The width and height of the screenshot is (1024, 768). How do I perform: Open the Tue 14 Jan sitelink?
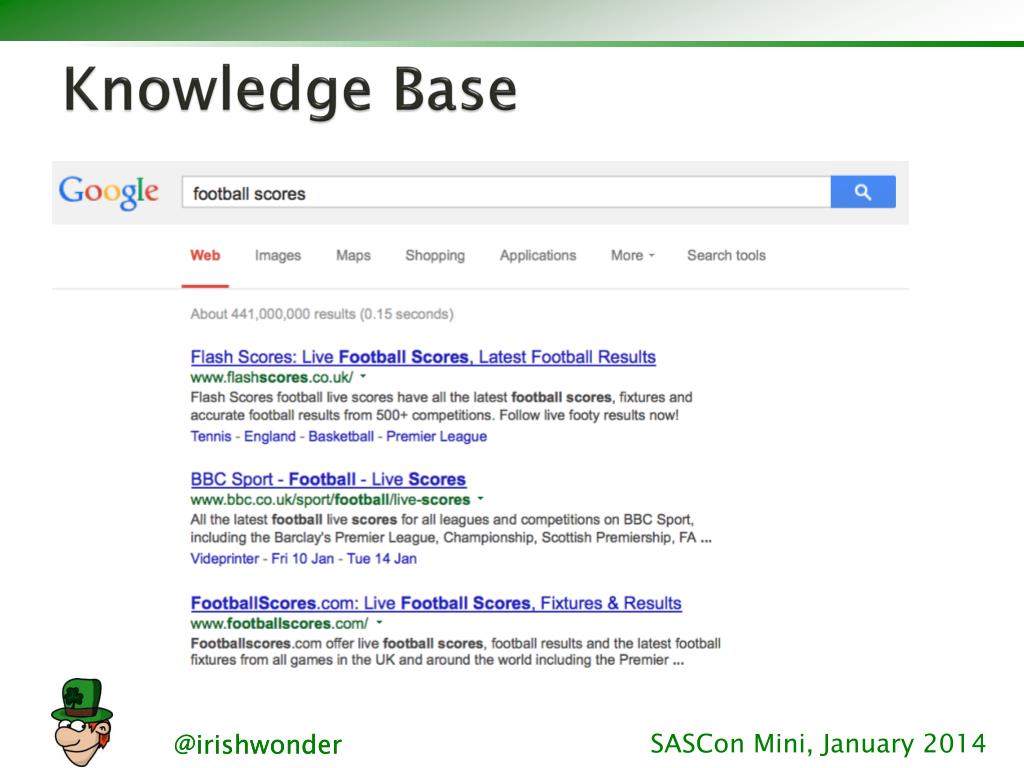[x=381, y=559]
